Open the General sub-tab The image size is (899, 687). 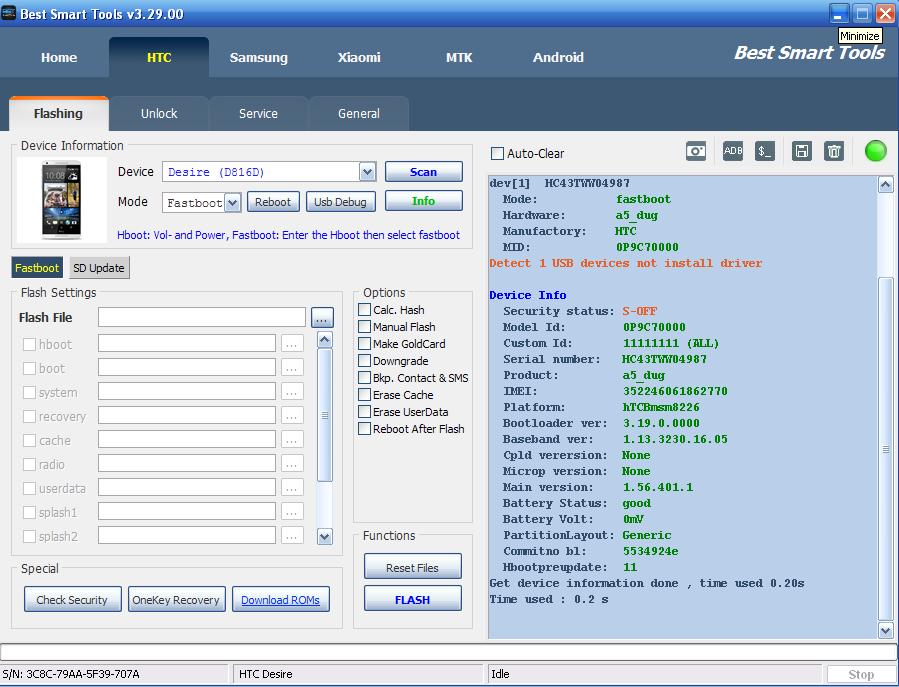tap(358, 114)
